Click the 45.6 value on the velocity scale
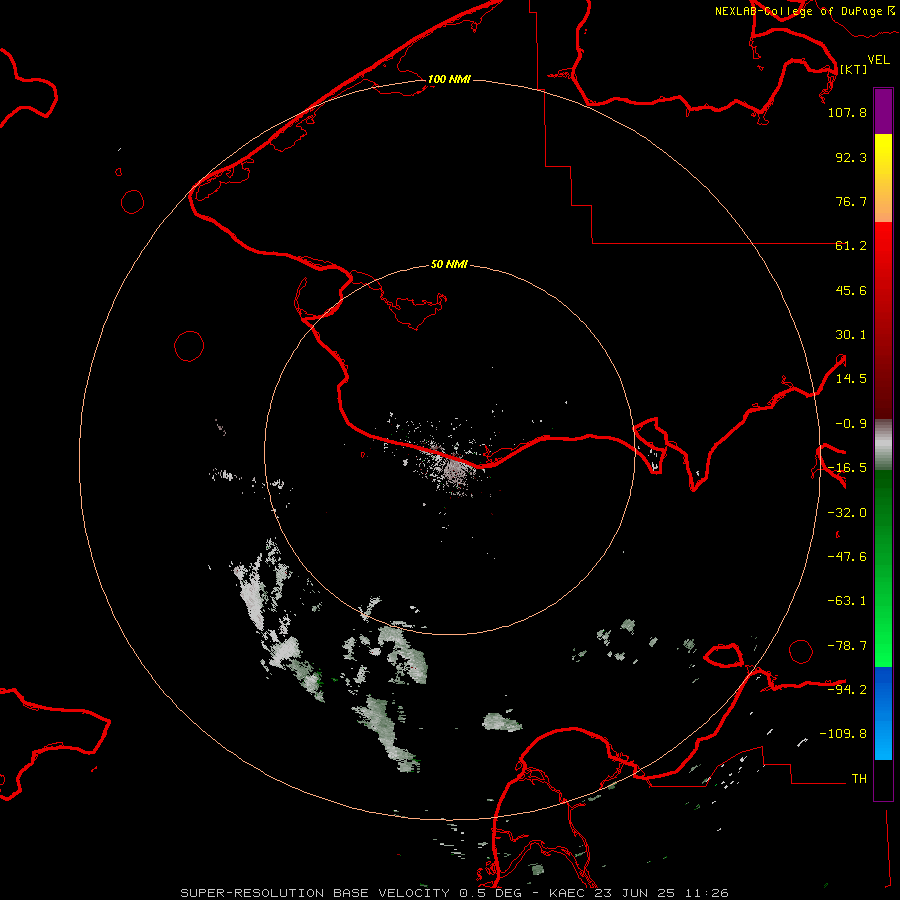This screenshot has width=900, height=900. [x=851, y=290]
